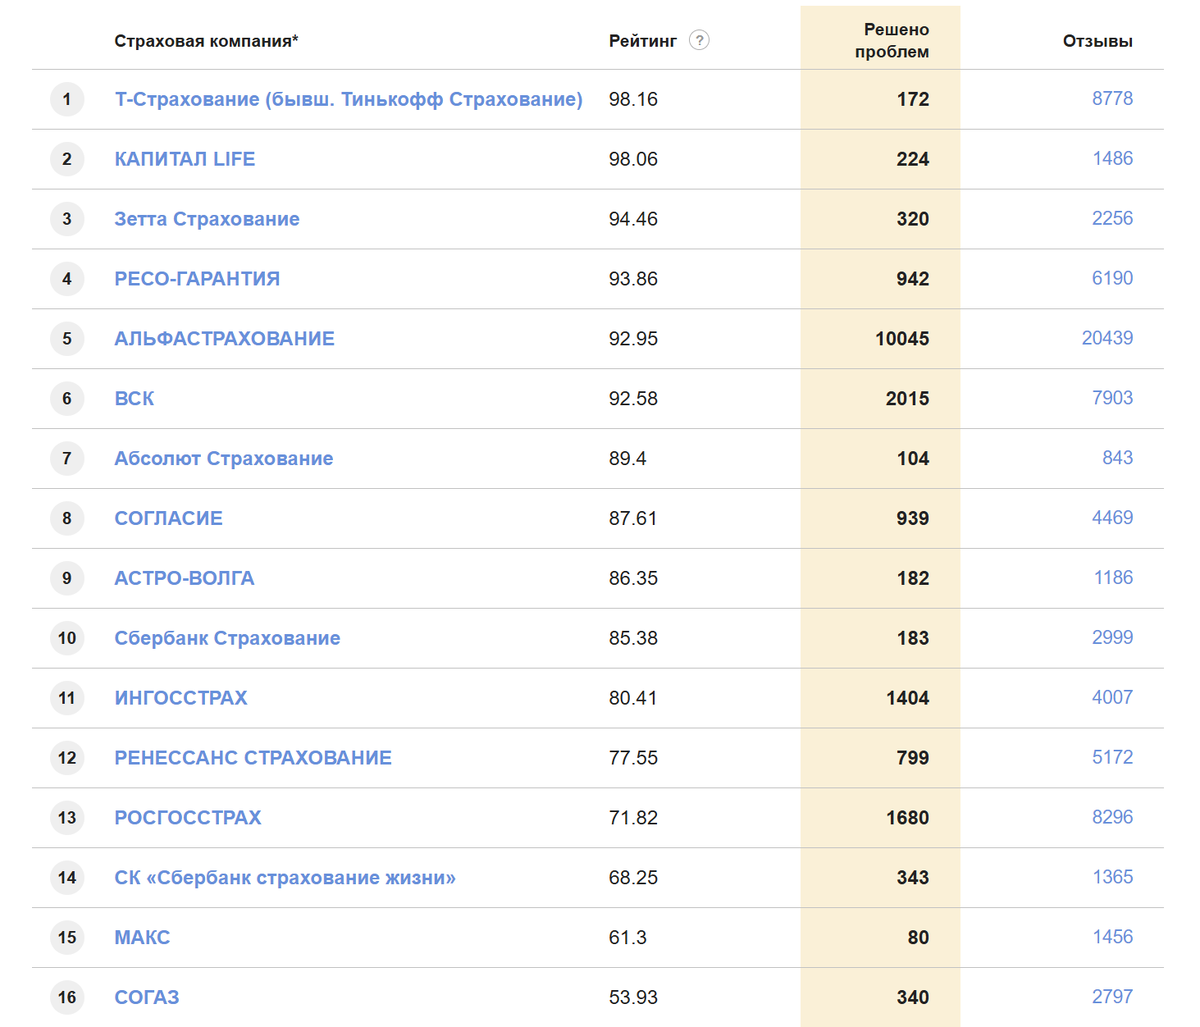
Task: View 8296 reviews of РОСГОССТРАХ
Action: [x=1112, y=817]
